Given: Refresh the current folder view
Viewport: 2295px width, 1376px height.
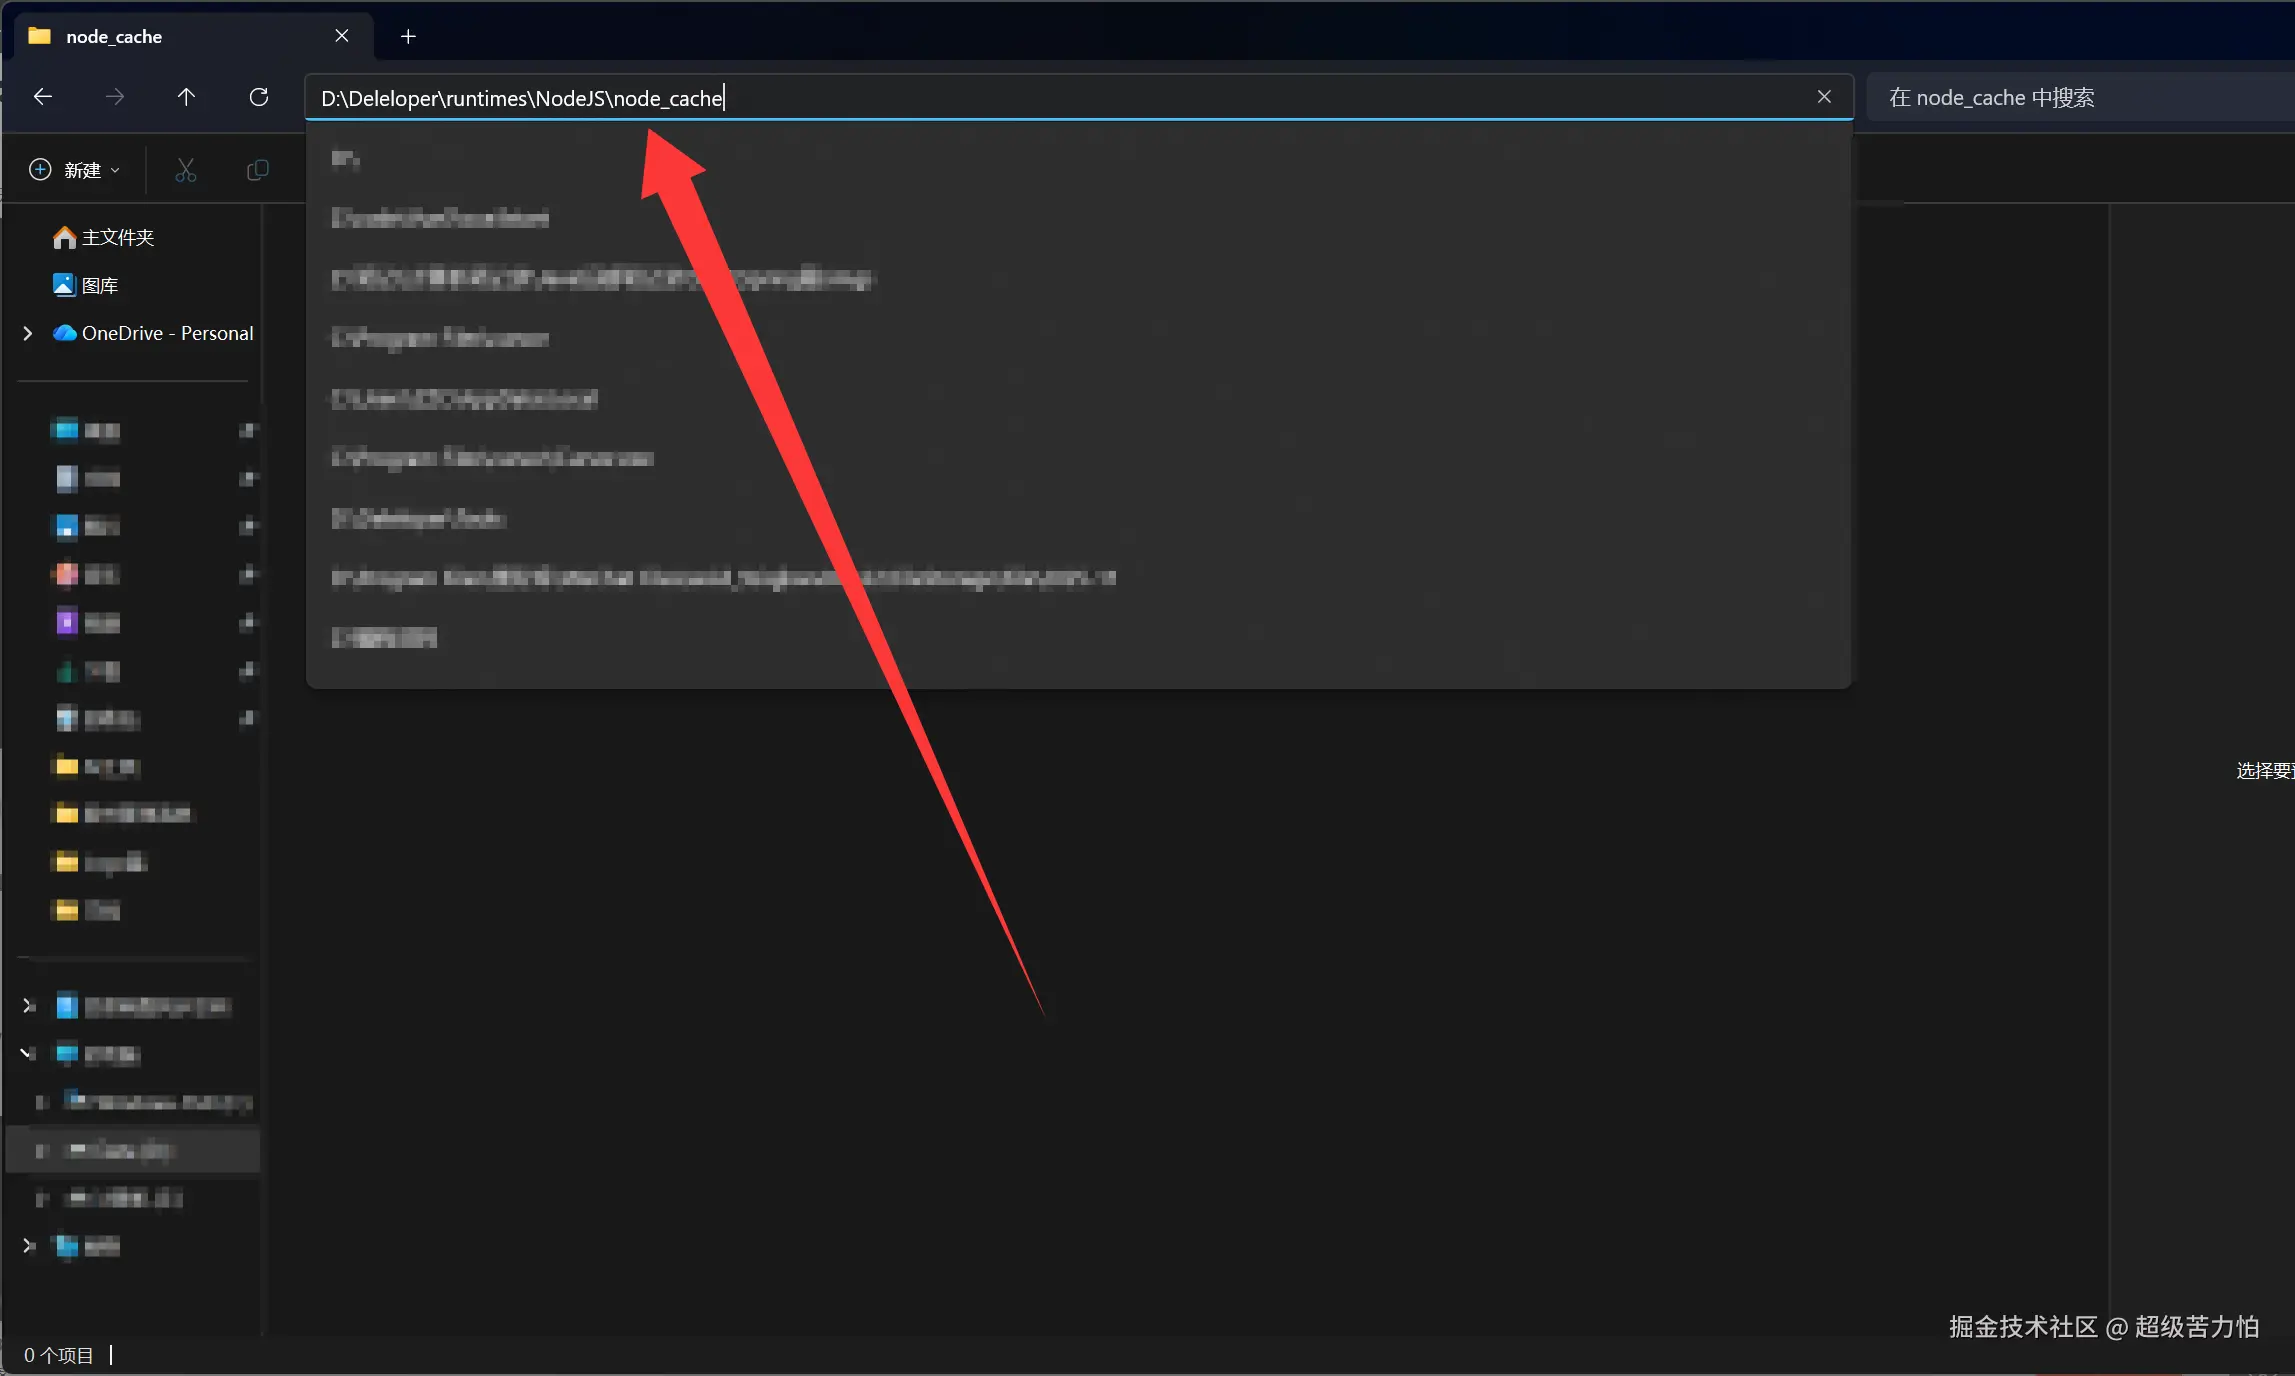Looking at the screenshot, I should click(259, 97).
